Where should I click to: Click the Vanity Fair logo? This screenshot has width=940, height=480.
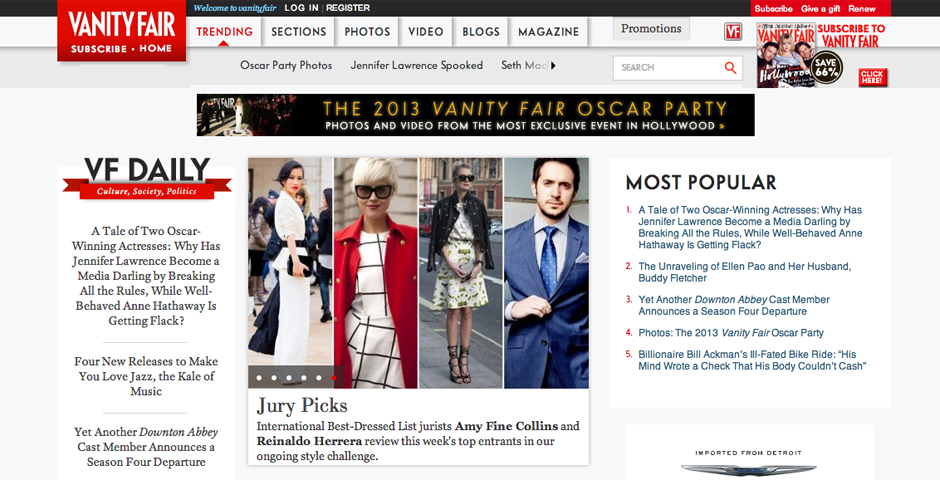[122, 24]
